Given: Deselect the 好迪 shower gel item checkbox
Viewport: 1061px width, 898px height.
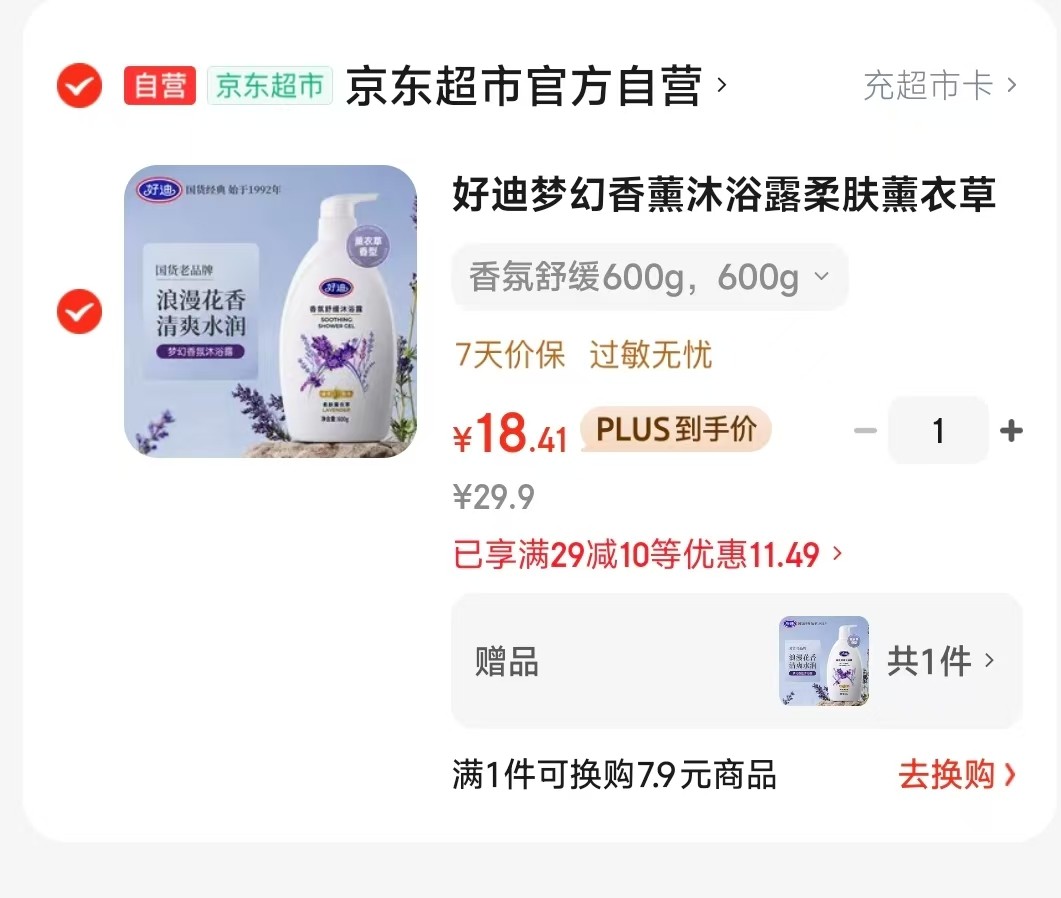Looking at the screenshot, I should point(79,311).
